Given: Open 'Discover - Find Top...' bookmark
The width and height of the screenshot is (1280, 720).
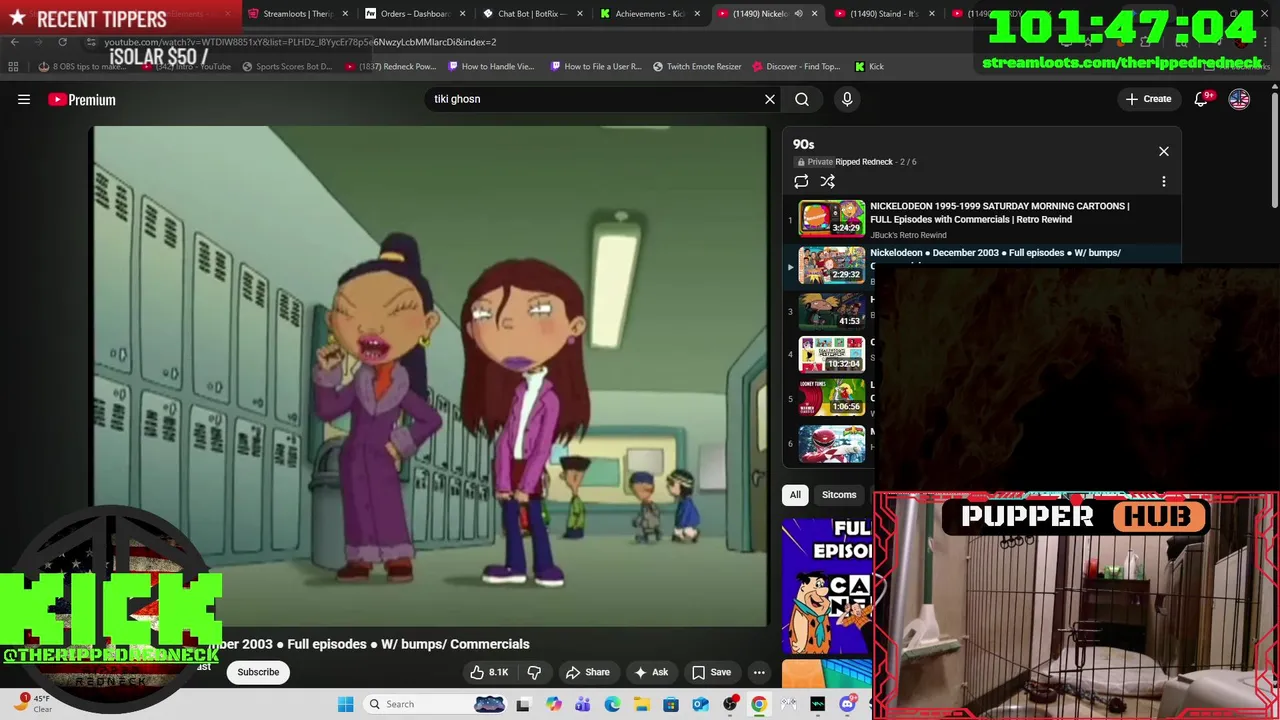Looking at the screenshot, I should [796, 67].
